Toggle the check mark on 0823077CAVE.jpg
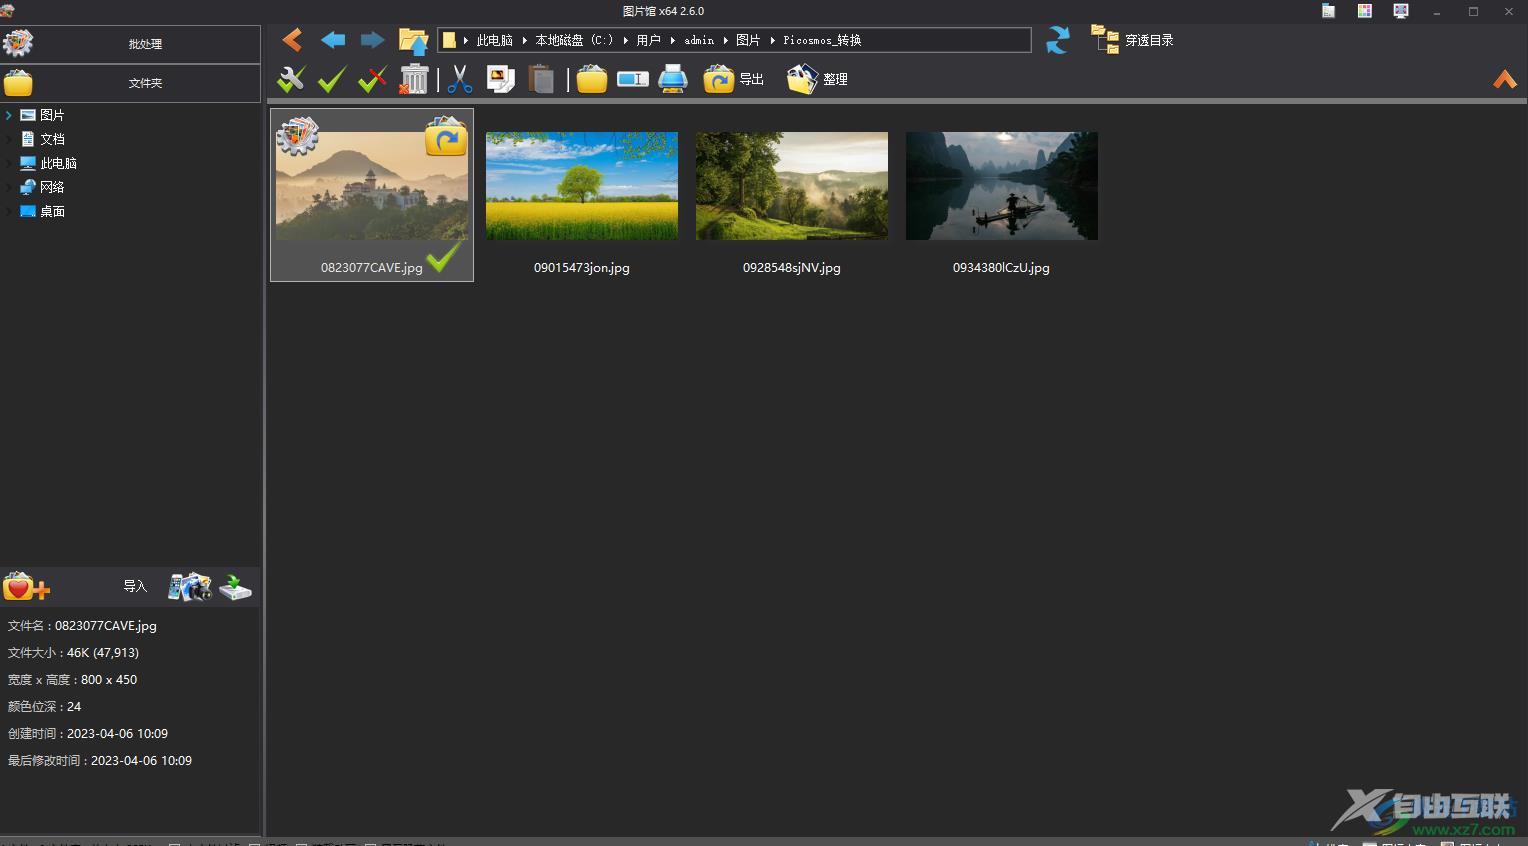 443,256
